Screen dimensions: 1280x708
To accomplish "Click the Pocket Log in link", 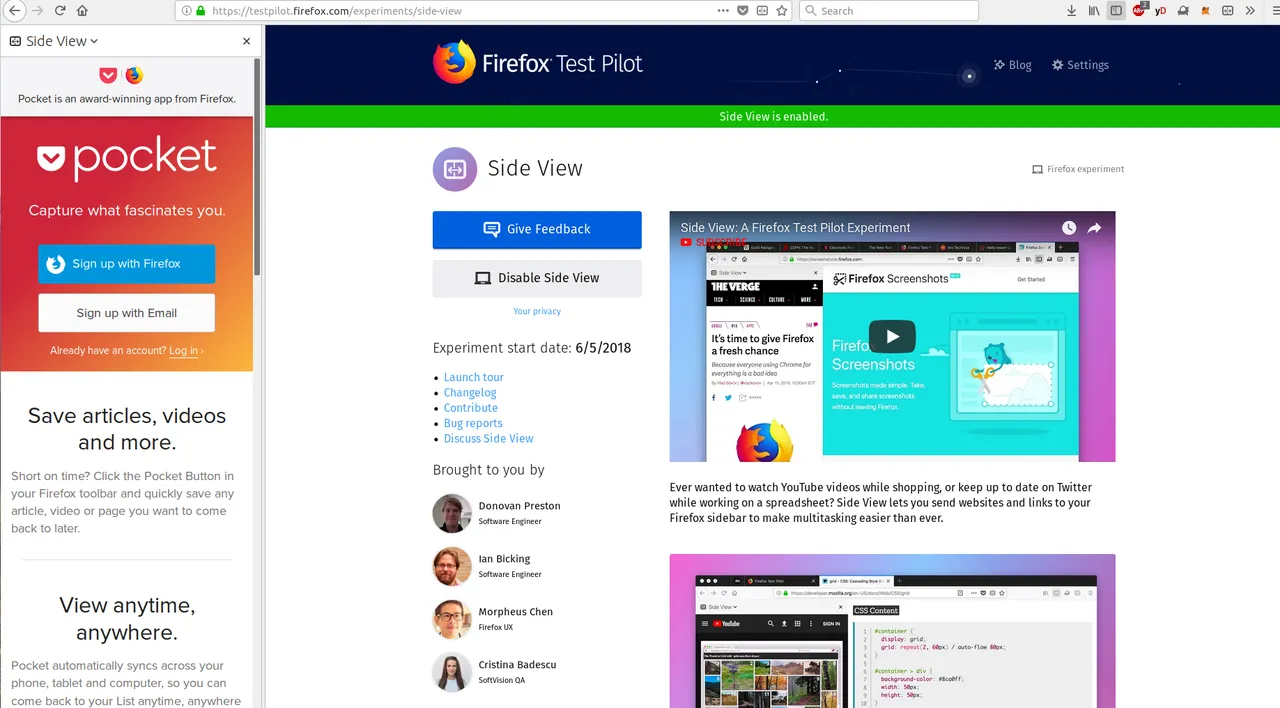I will click(184, 351).
